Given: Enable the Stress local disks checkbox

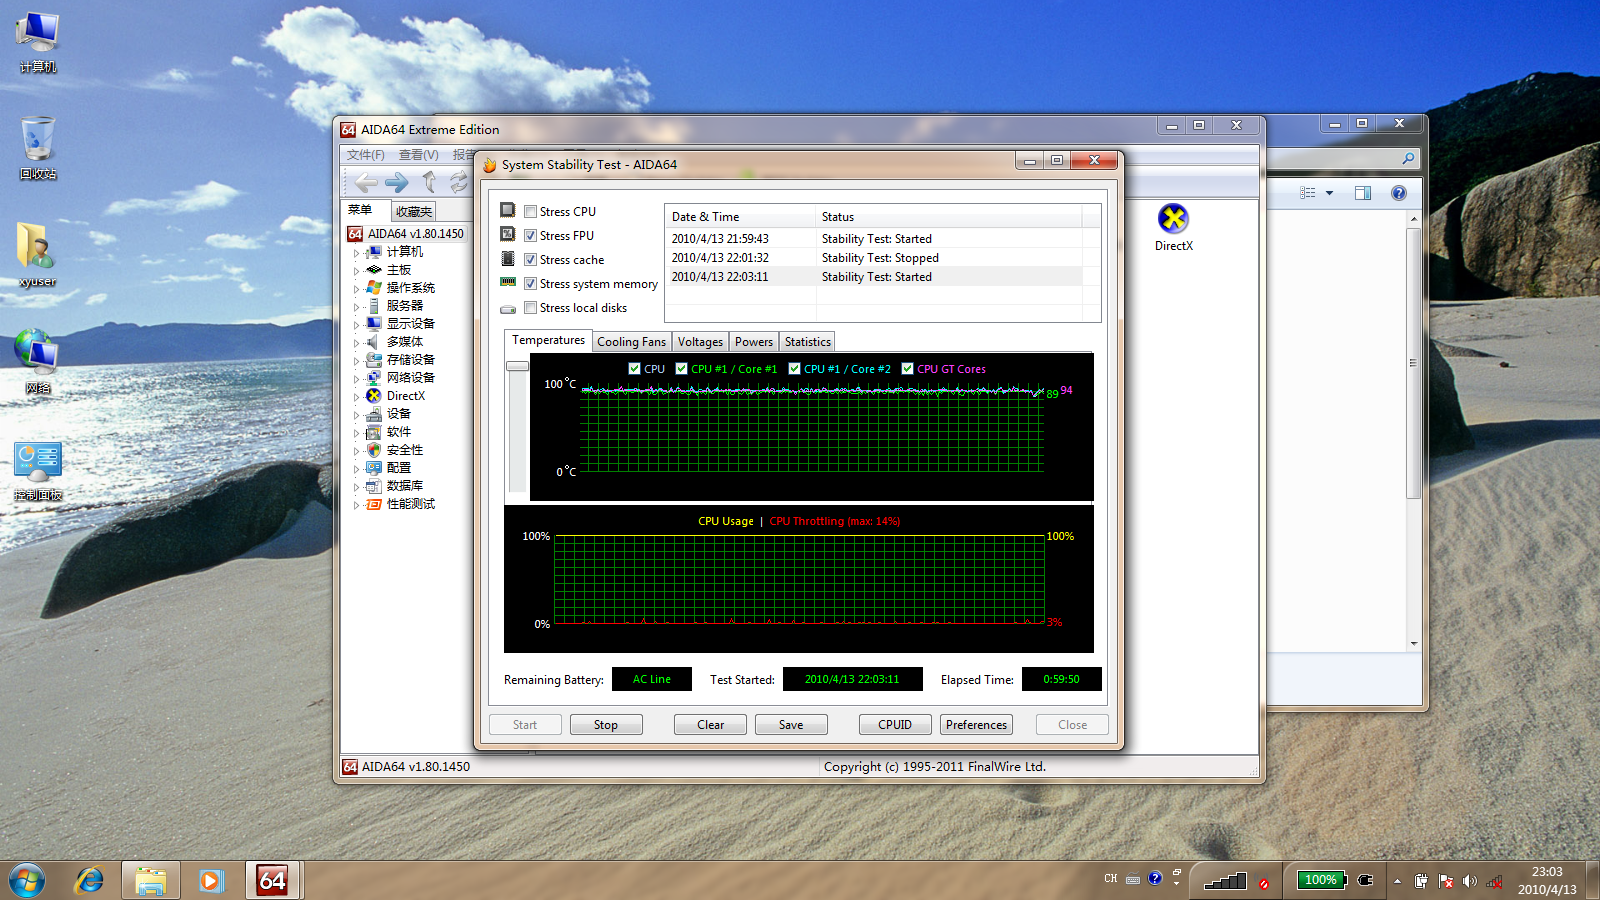Looking at the screenshot, I should click(x=531, y=308).
